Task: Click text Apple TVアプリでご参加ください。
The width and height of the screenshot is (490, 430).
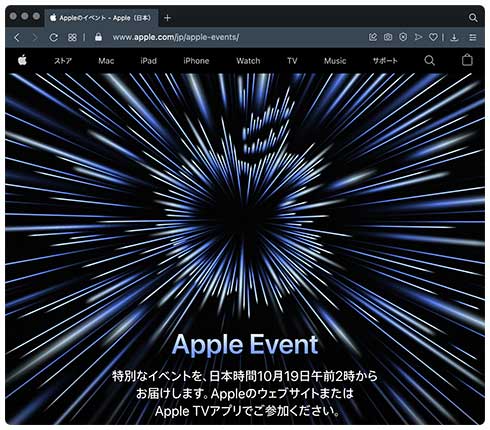Action: (248, 411)
